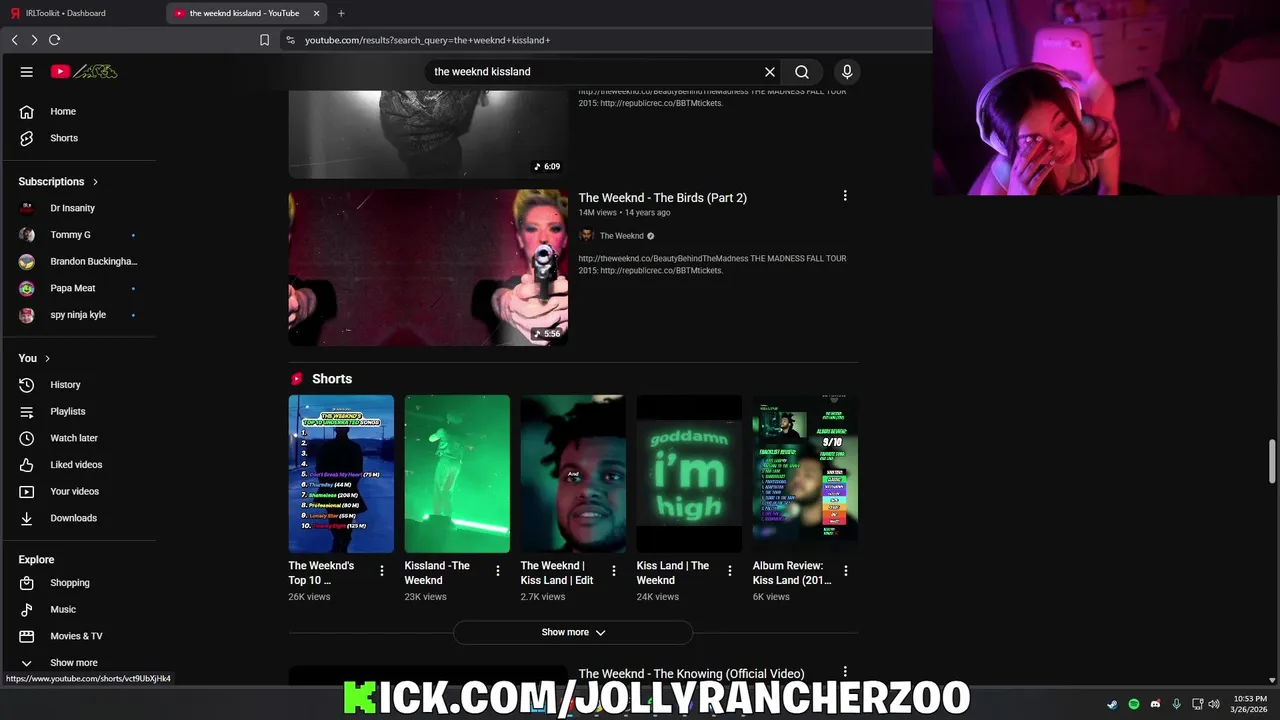The width and height of the screenshot is (1280, 720).
Task: Start voice search with microphone icon
Action: (x=847, y=72)
